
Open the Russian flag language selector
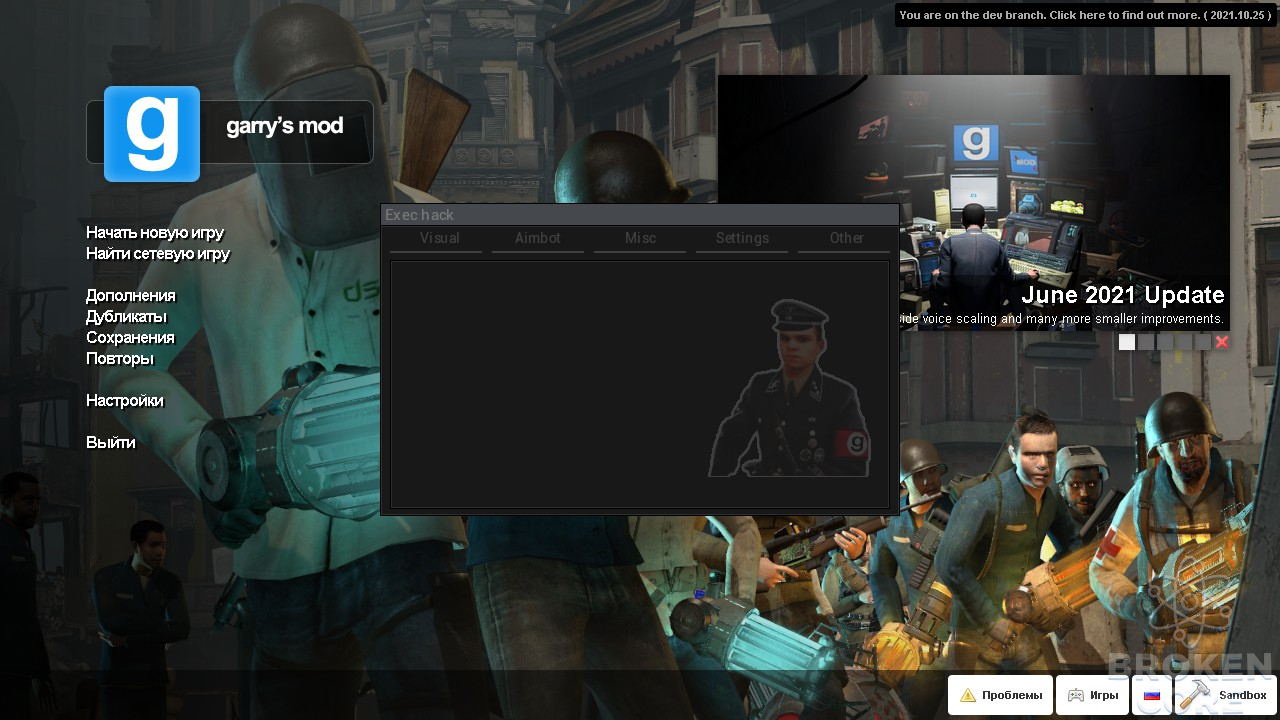pyautogui.click(x=1152, y=695)
